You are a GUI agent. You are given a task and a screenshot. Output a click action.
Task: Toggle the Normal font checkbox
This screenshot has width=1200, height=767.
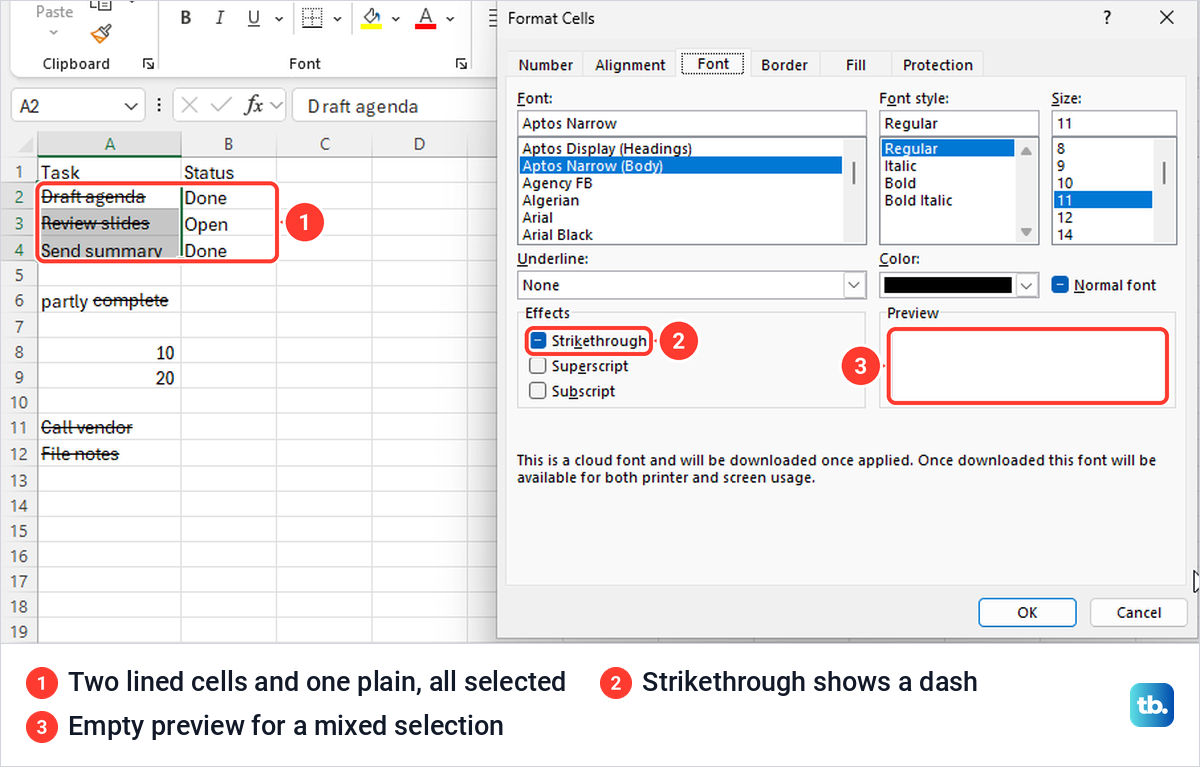[1061, 285]
